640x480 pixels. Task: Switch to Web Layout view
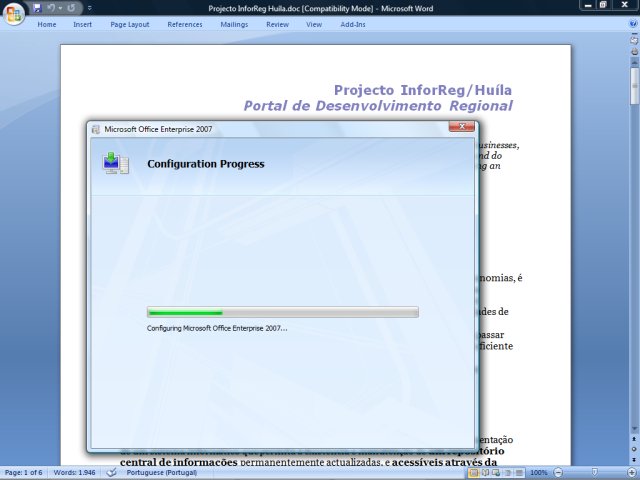tap(496, 473)
